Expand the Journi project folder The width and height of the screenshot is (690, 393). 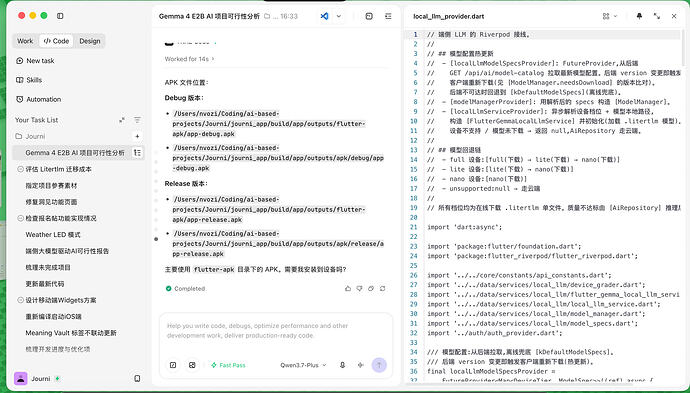click(30, 136)
